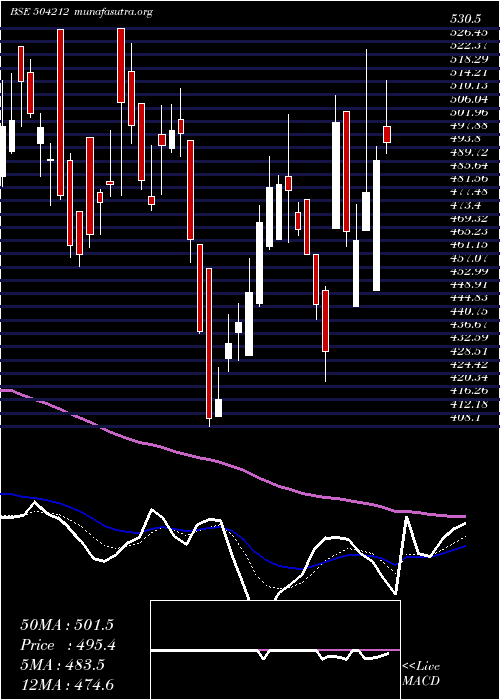
Task: Click the 'Price : 495.4' readout
Action: click(x=68, y=645)
